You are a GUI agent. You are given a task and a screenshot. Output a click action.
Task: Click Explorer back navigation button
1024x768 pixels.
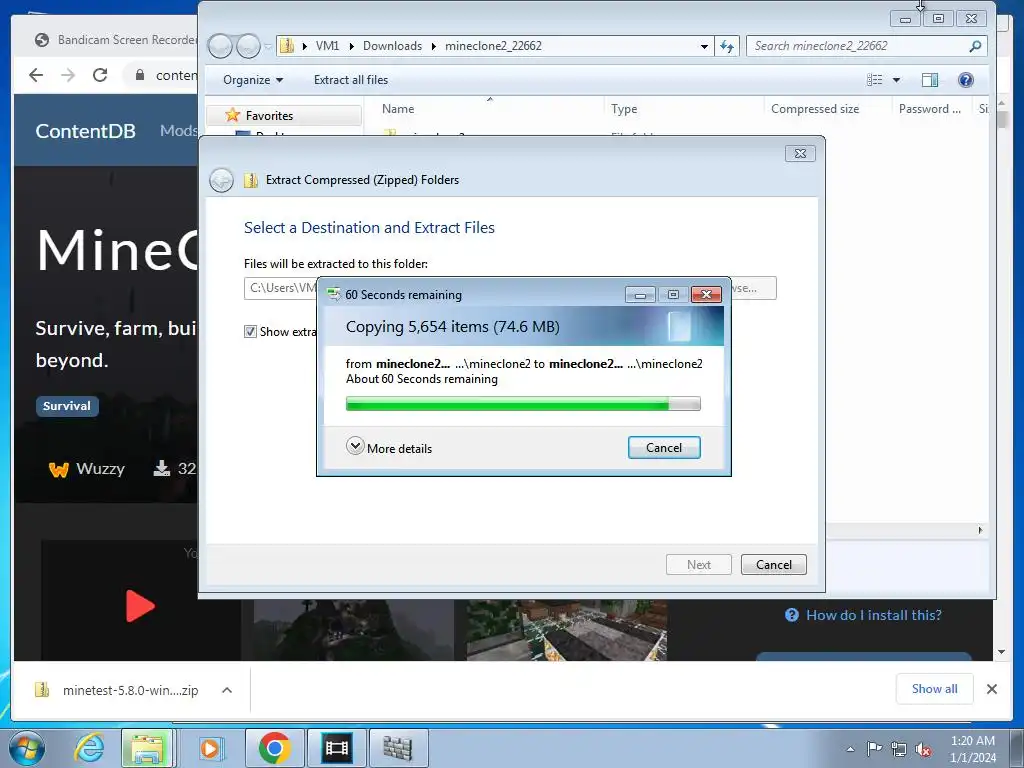[221, 46]
